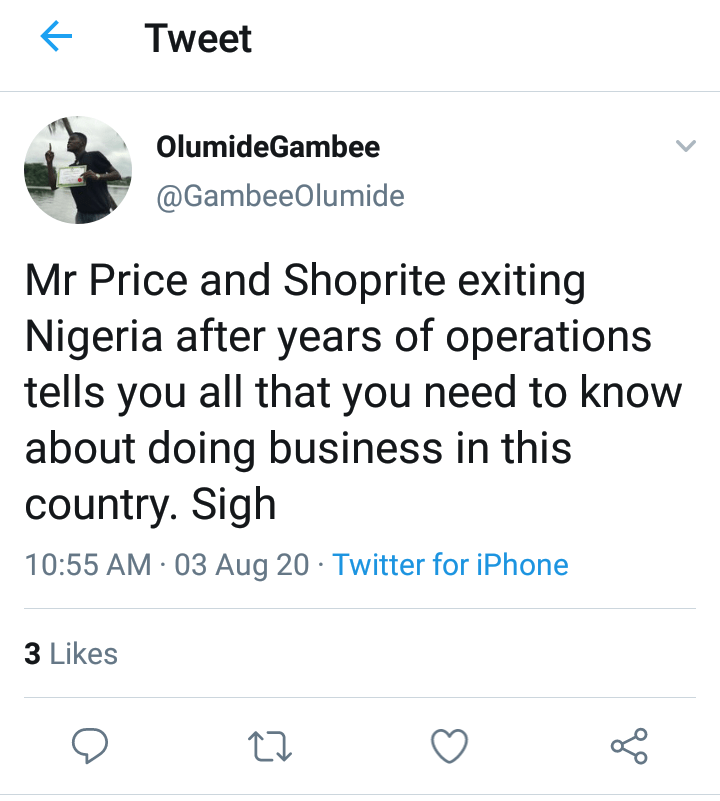
Task: Click the words Mr Price in the tweet
Action: pyautogui.click(x=107, y=282)
